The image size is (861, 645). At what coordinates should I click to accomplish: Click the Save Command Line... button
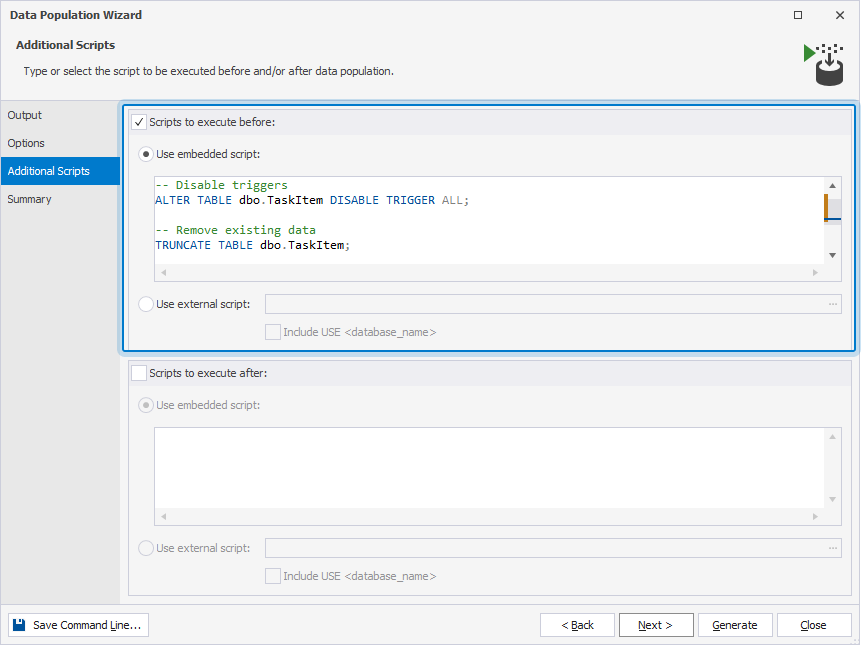[79, 625]
